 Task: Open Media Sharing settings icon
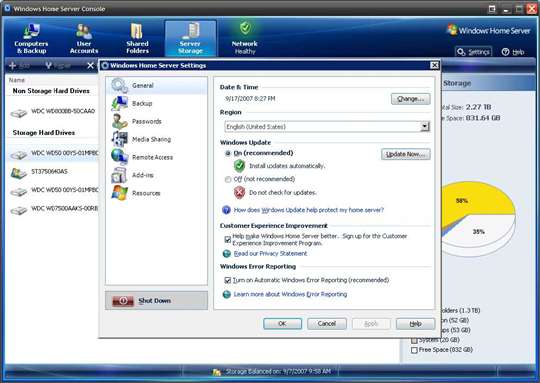120,139
